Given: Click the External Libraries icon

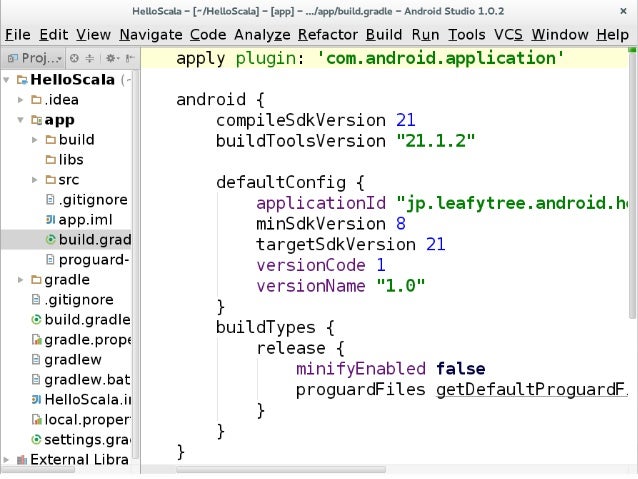Looking at the screenshot, I should tap(22, 460).
